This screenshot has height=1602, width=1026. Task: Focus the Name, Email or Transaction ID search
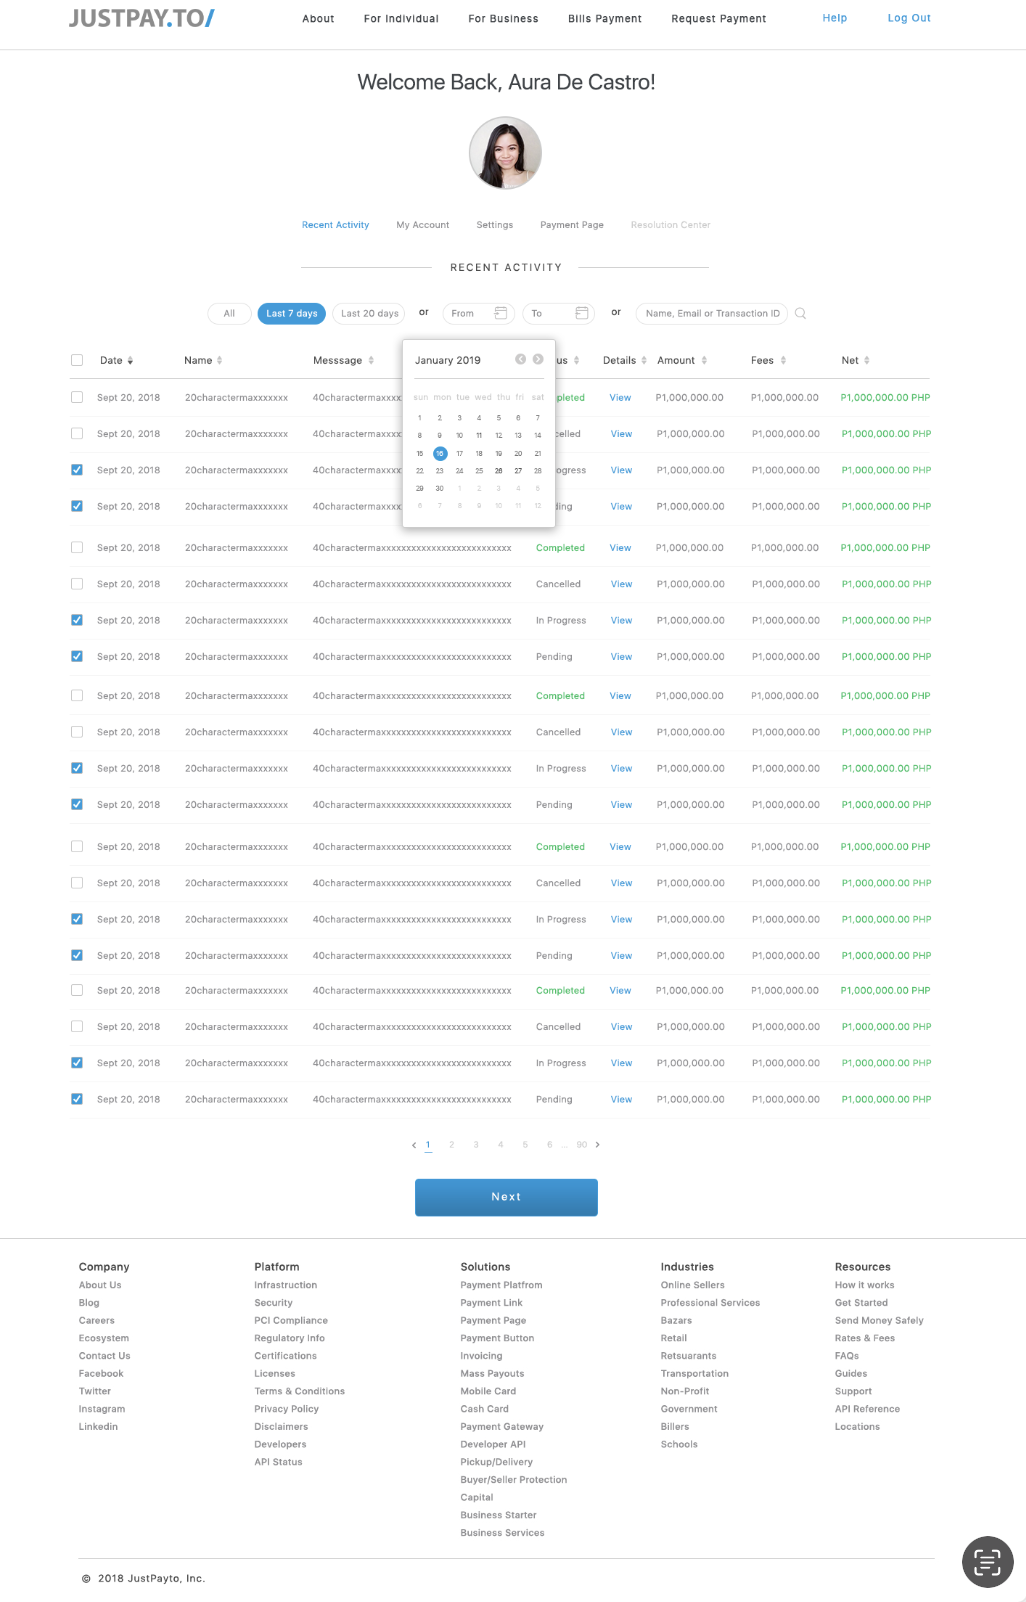[712, 313]
